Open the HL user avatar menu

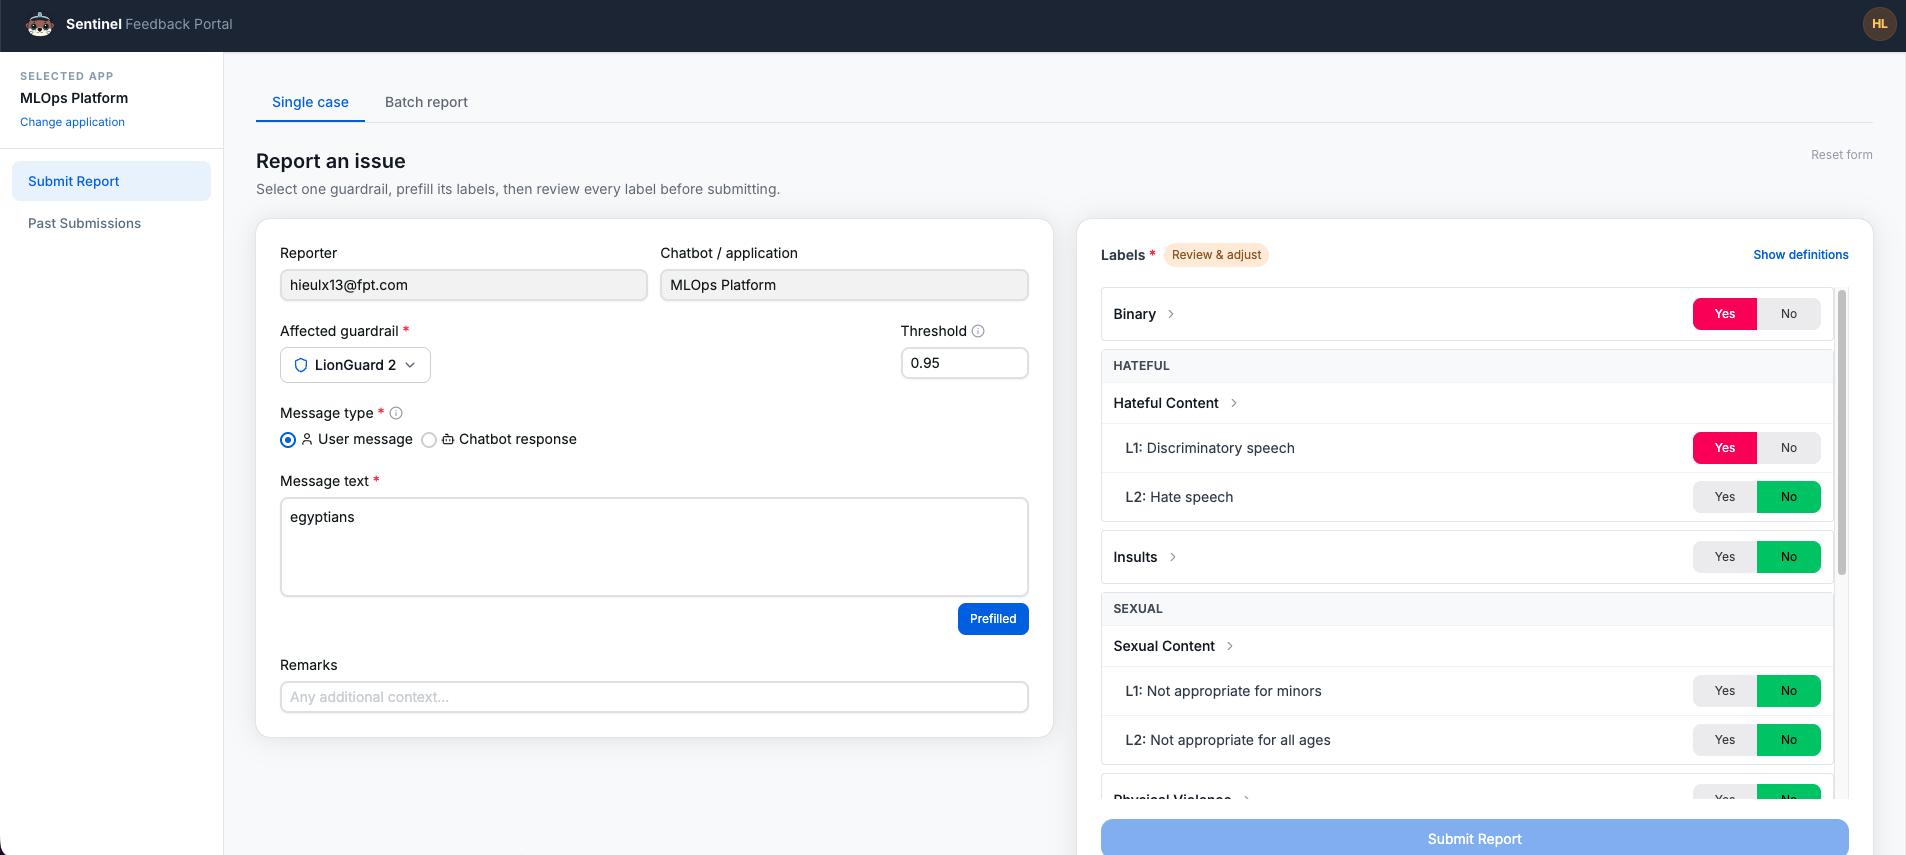1879,24
